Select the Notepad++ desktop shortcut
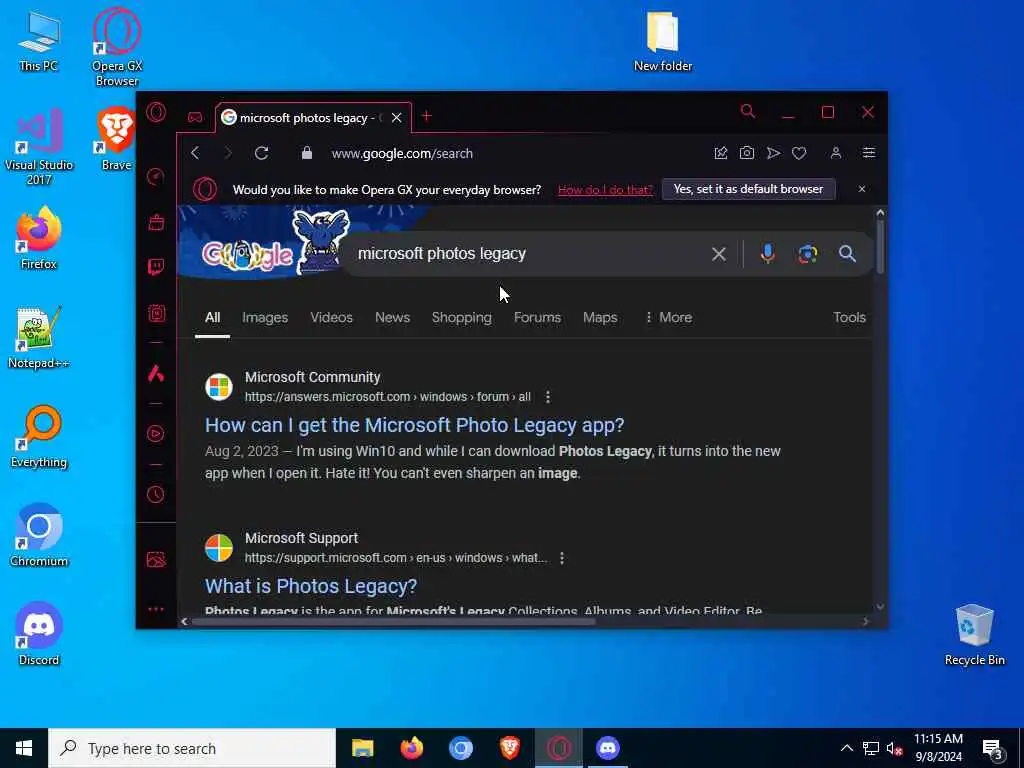Screen dimensions: 1024x768 pyautogui.click(x=39, y=338)
